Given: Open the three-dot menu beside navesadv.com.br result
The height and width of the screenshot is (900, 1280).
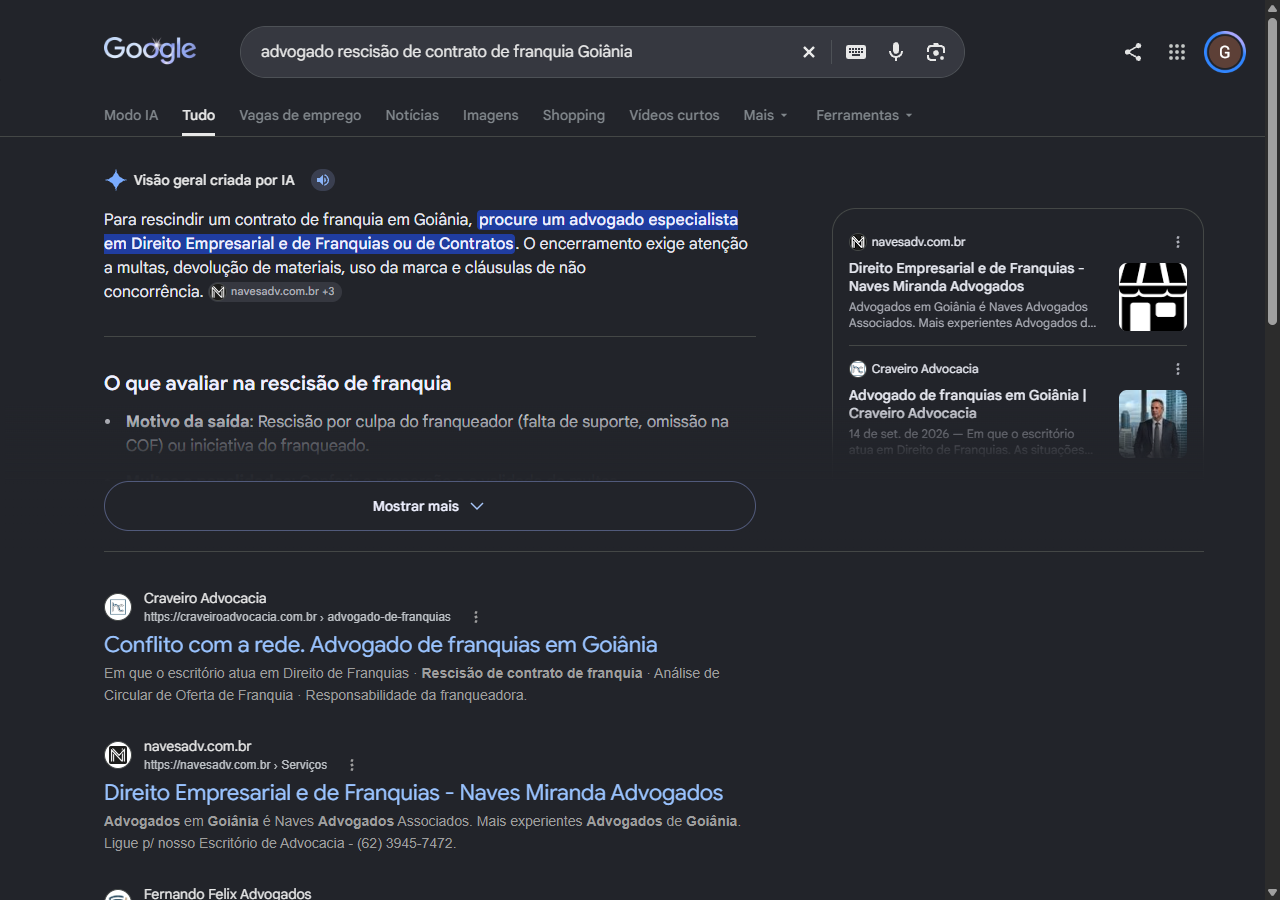Looking at the screenshot, I should (352, 765).
